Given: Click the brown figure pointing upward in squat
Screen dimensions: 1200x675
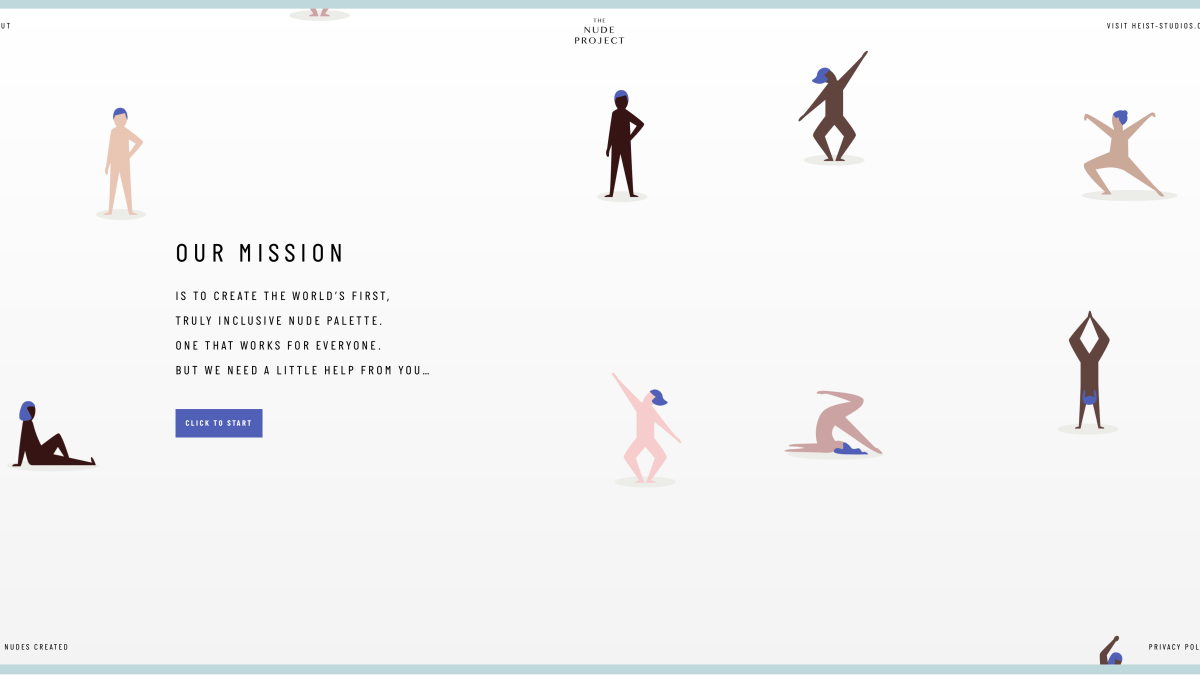Looking at the screenshot, I should pos(833,107).
